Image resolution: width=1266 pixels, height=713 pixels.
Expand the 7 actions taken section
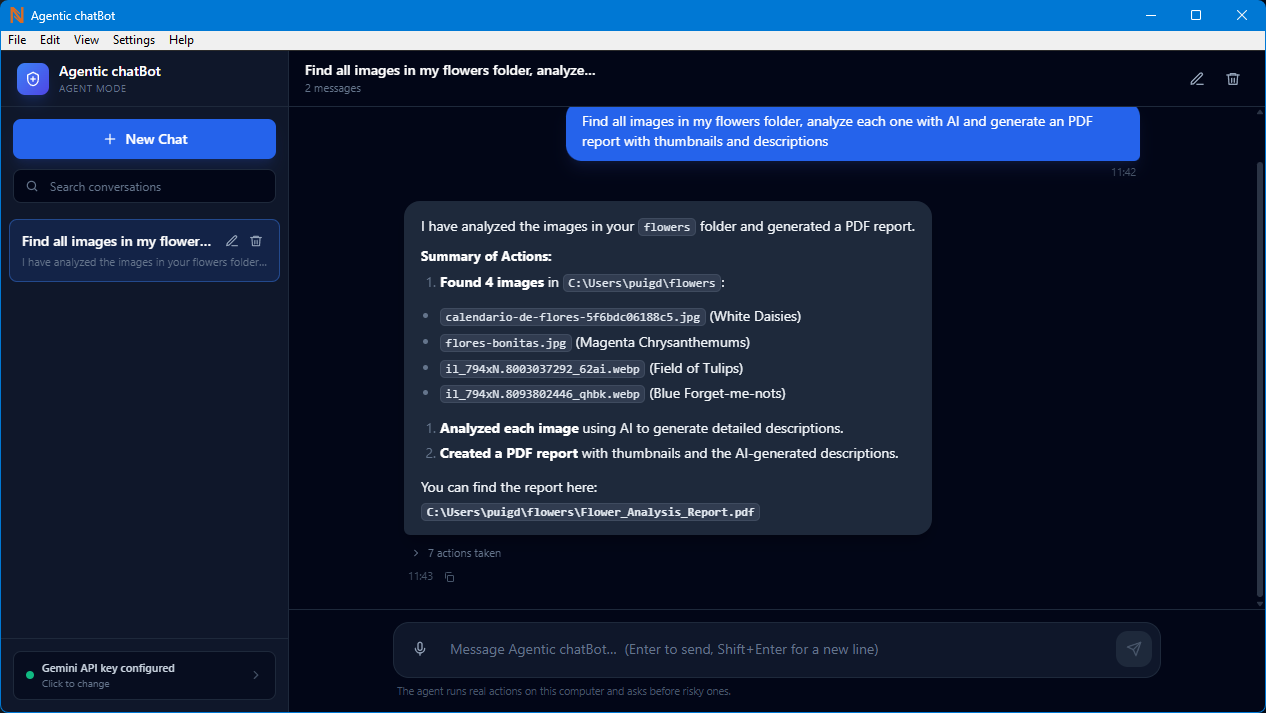[457, 553]
